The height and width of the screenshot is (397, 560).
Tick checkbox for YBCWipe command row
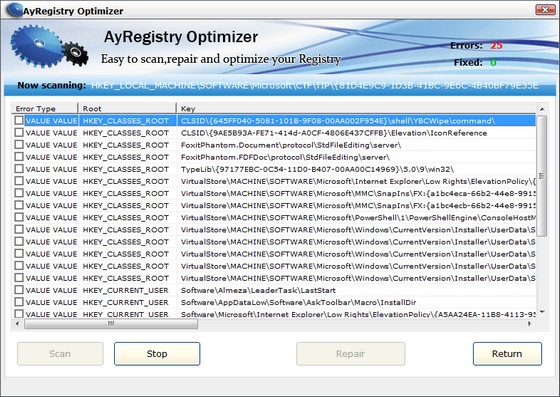click(19, 120)
